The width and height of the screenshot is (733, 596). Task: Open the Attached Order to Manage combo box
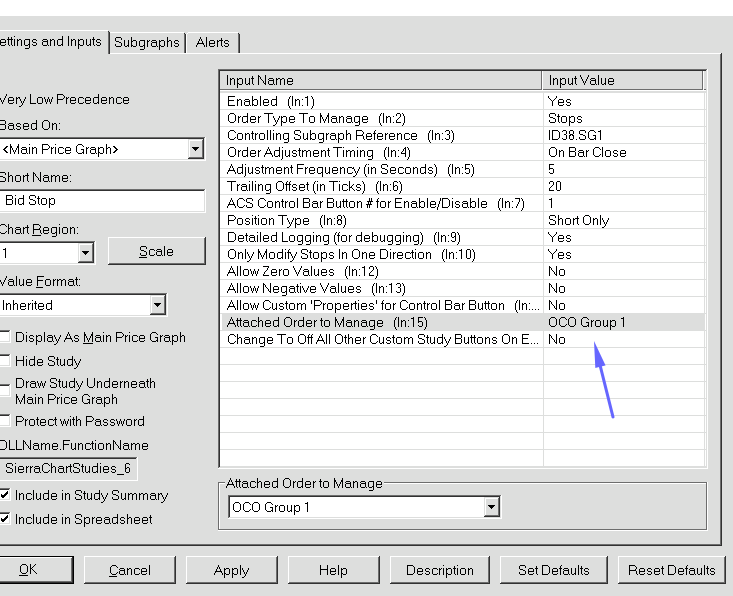tap(364, 507)
